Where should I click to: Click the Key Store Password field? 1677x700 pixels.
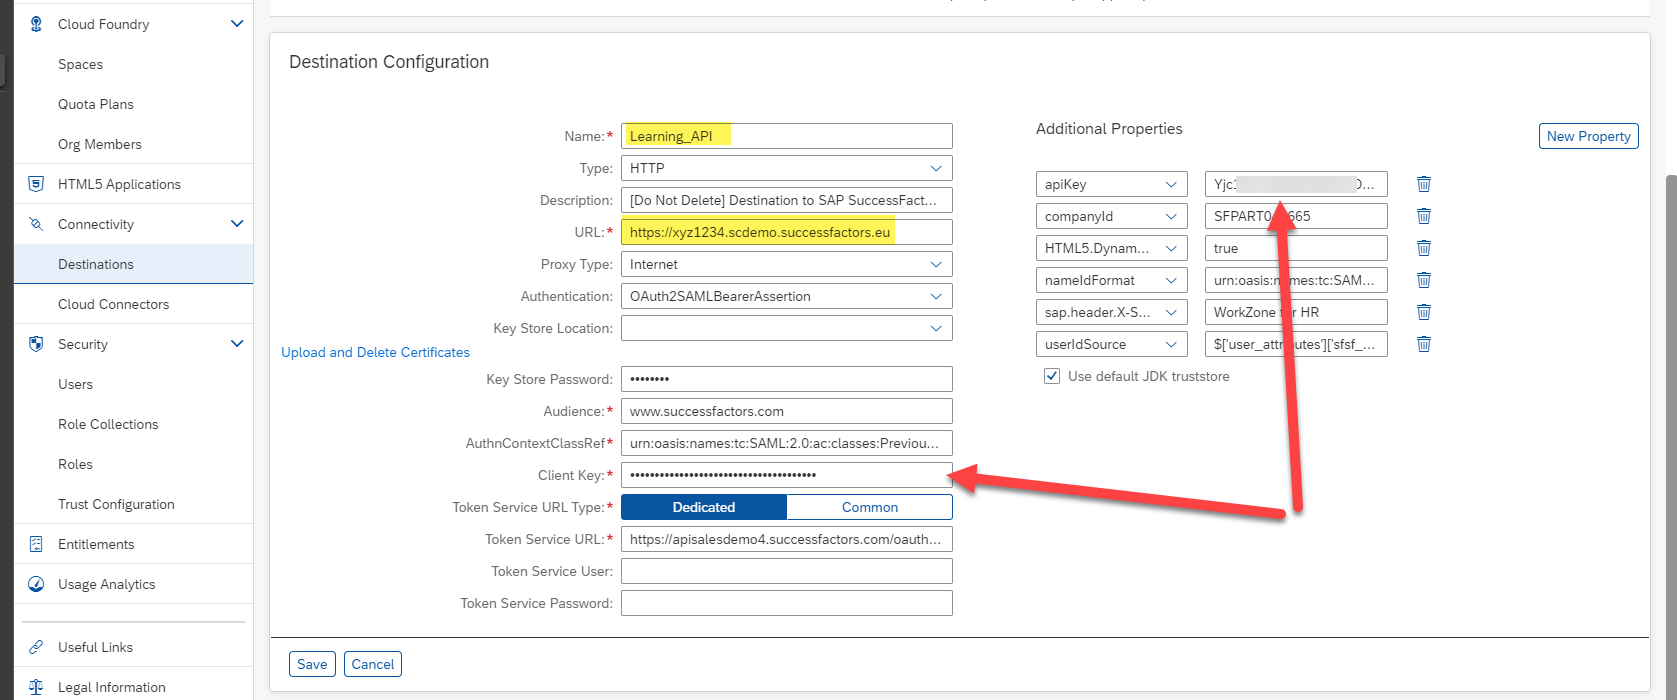click(x=787, y=379)
